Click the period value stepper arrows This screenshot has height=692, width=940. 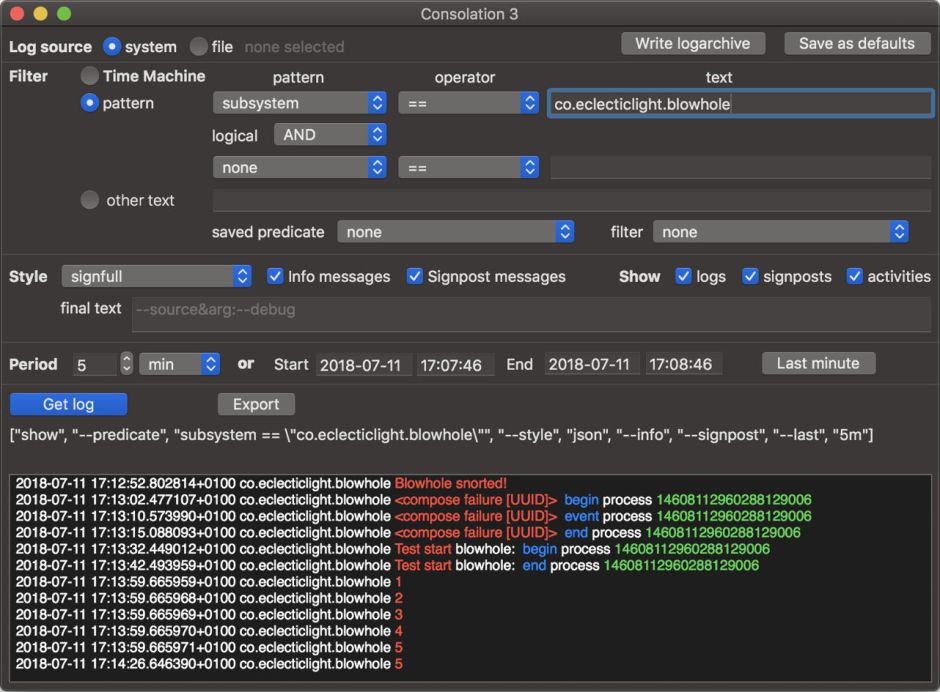coord(126,364)
